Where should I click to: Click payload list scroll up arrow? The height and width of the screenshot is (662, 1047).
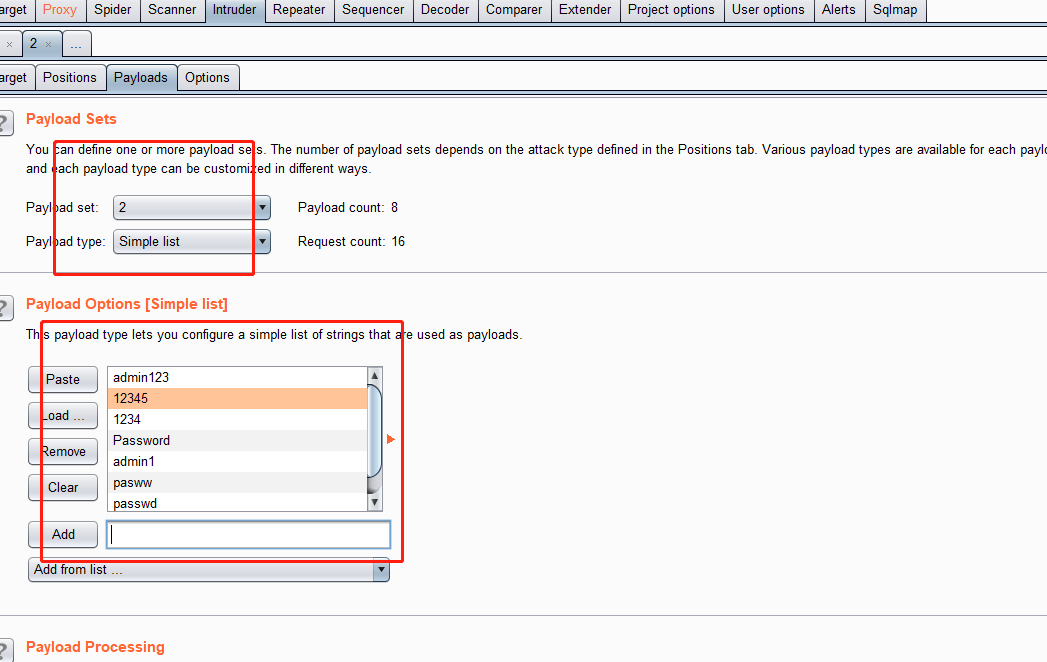[375, 375]
